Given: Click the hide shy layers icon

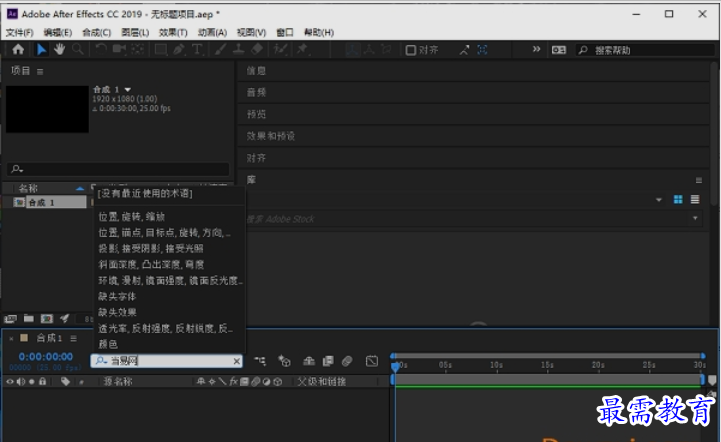Looking at the screenshot, I should pos(309,361).
